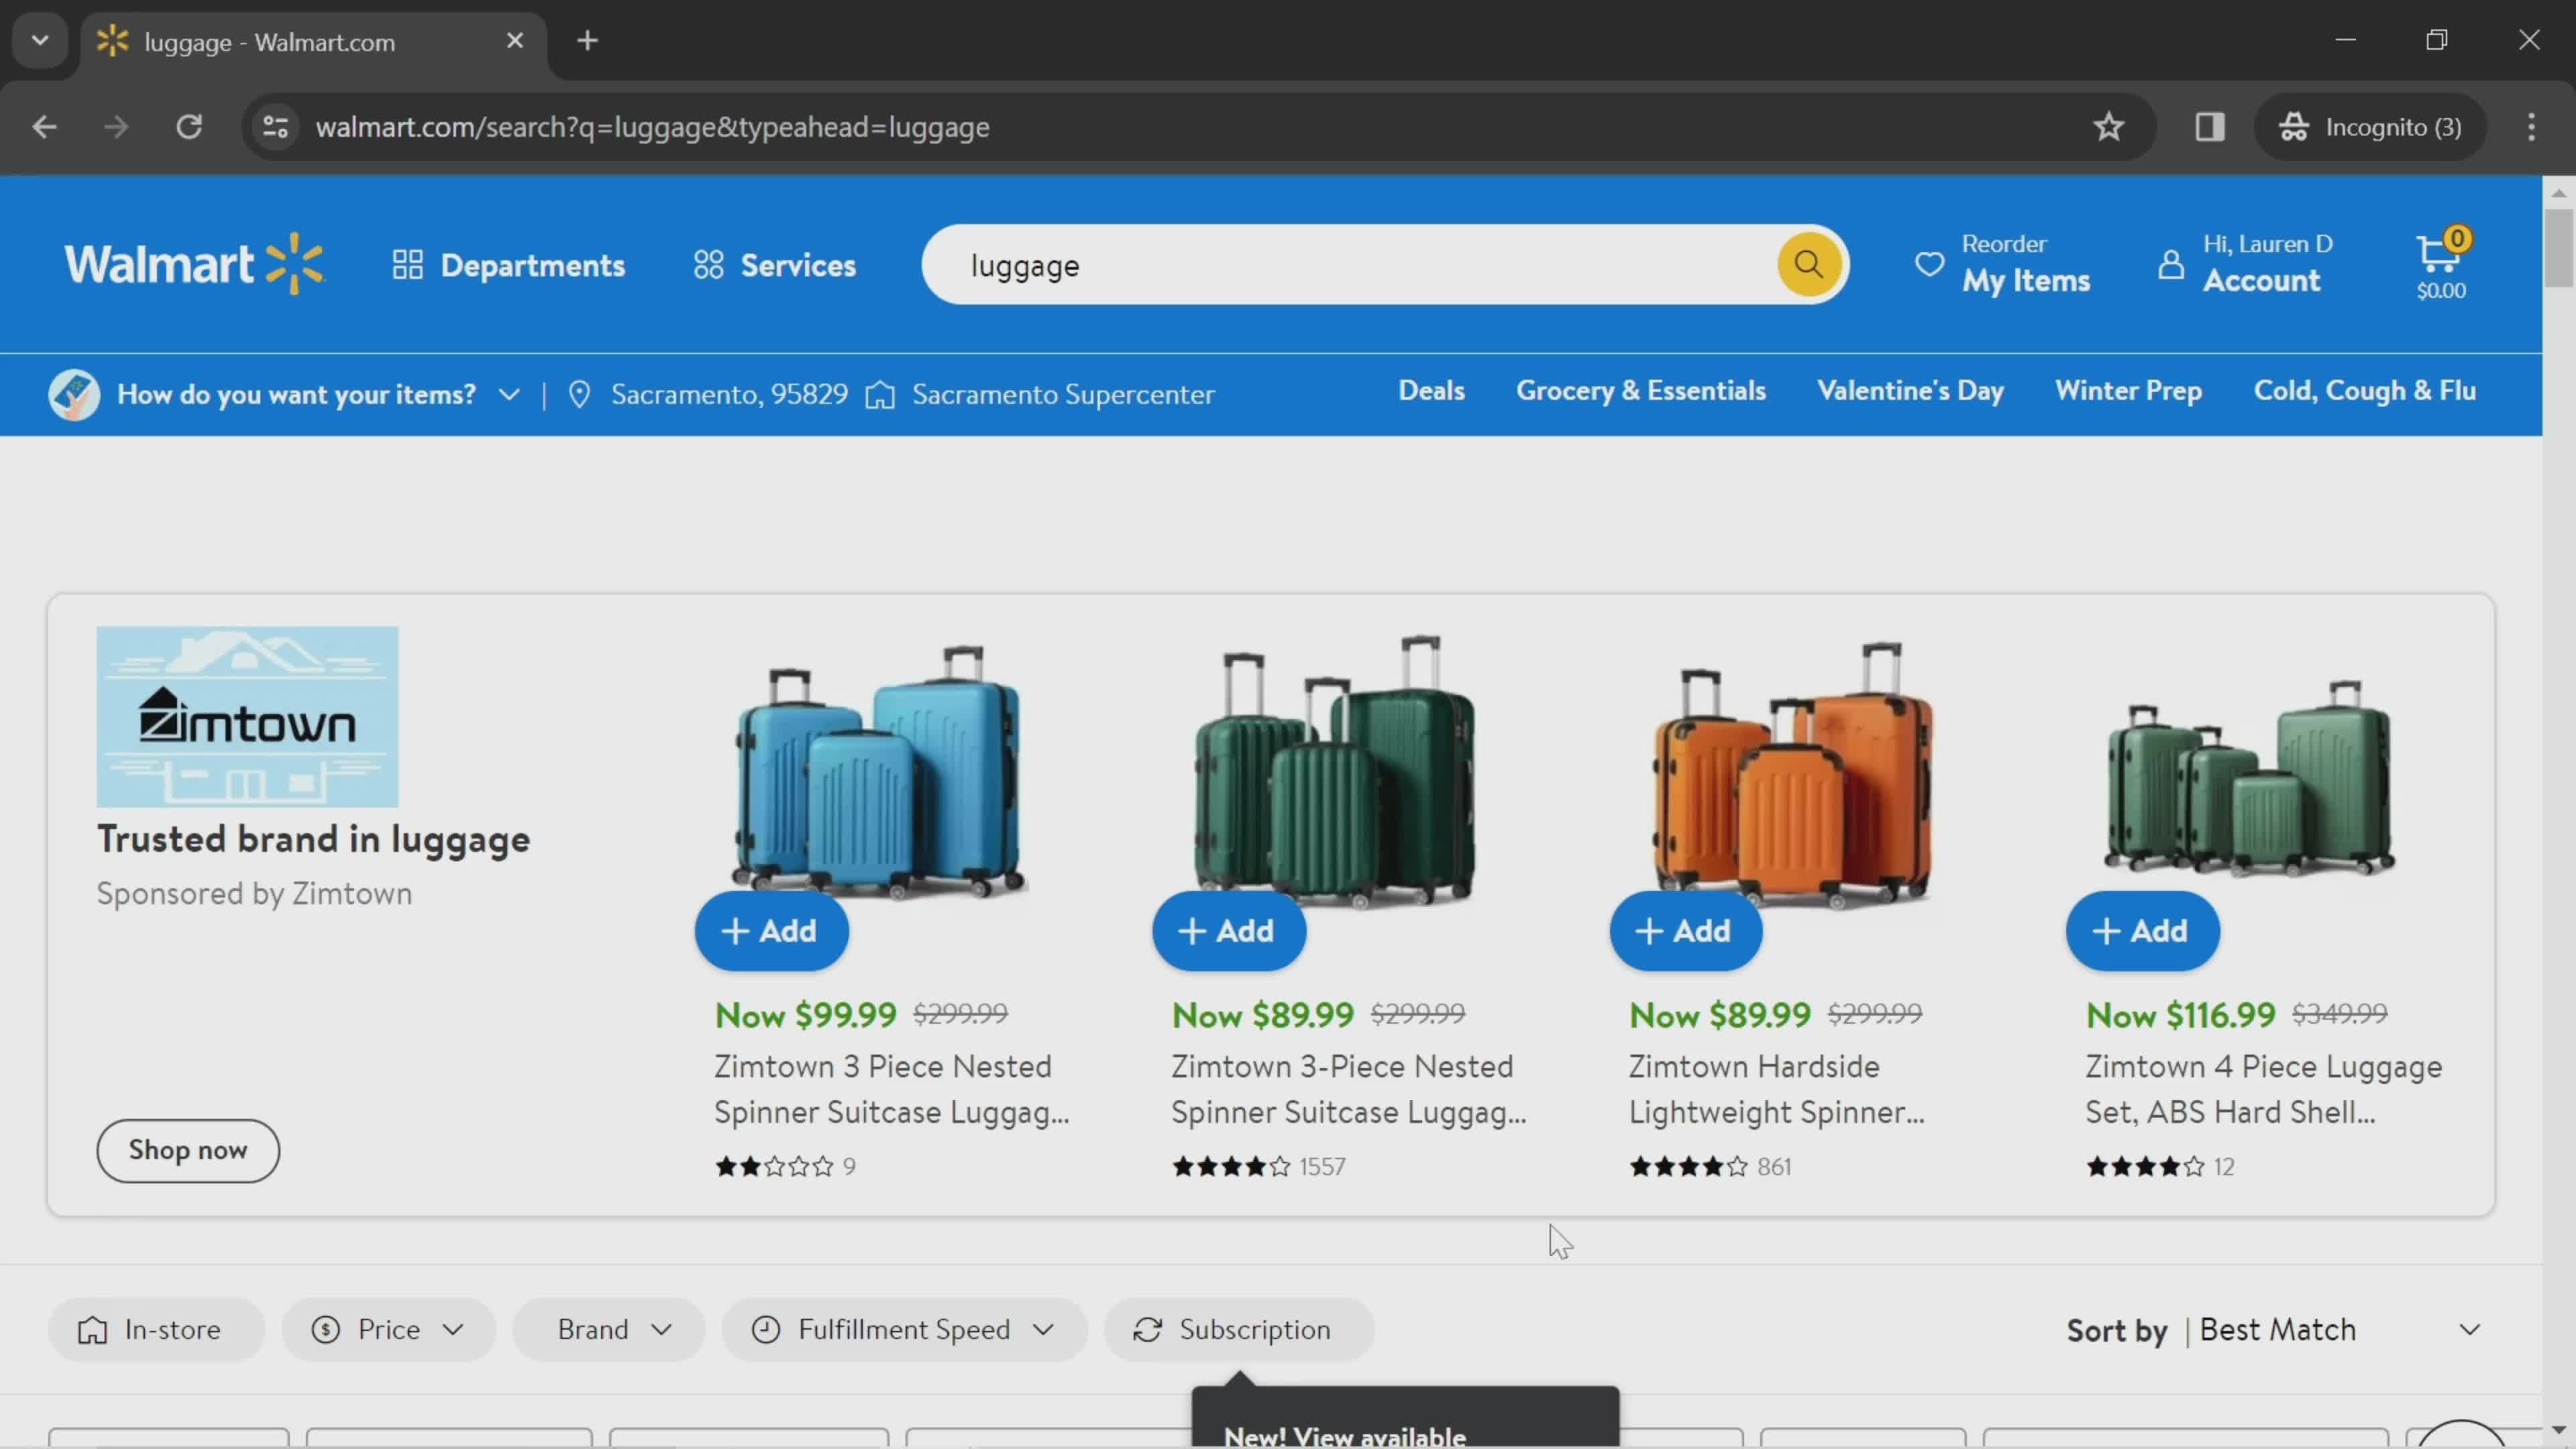Open the Services menu
The width and height of the screenshot is (2576, 1449).
point(775,265)
